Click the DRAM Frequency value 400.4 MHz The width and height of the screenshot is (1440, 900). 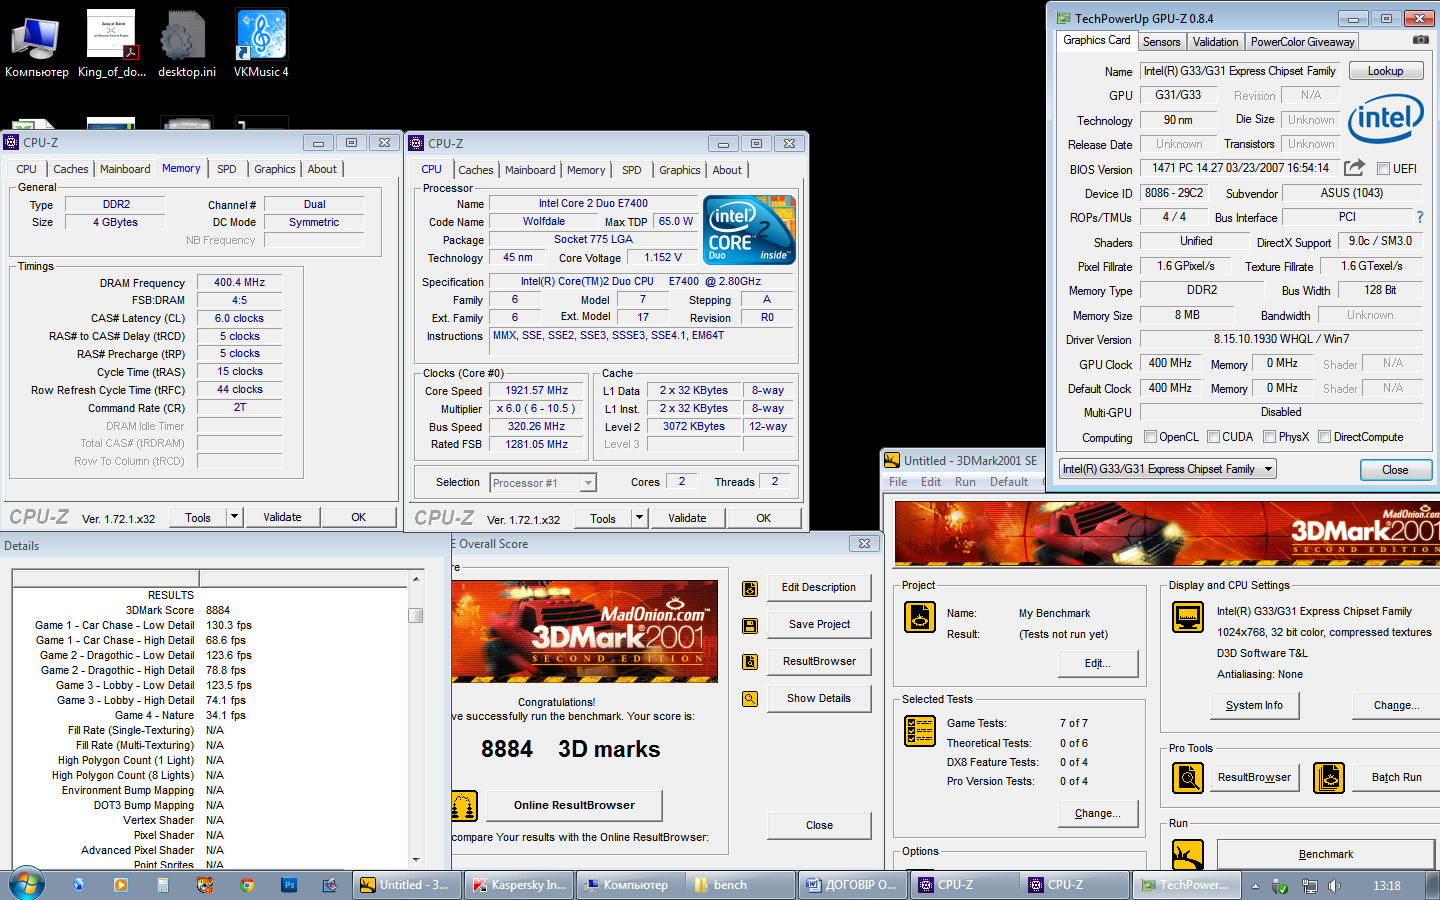point(240,283)
